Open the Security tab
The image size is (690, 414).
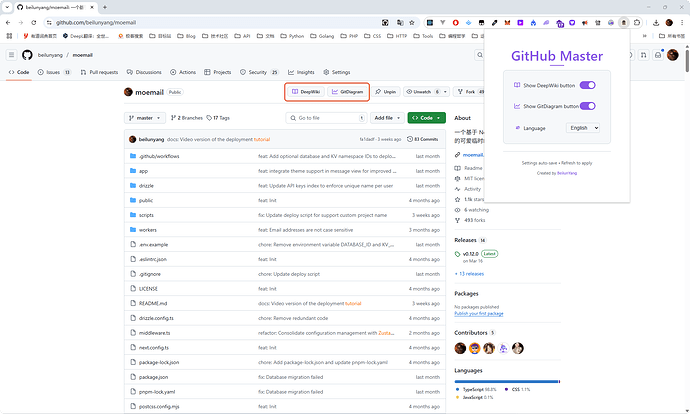[260, 72]
